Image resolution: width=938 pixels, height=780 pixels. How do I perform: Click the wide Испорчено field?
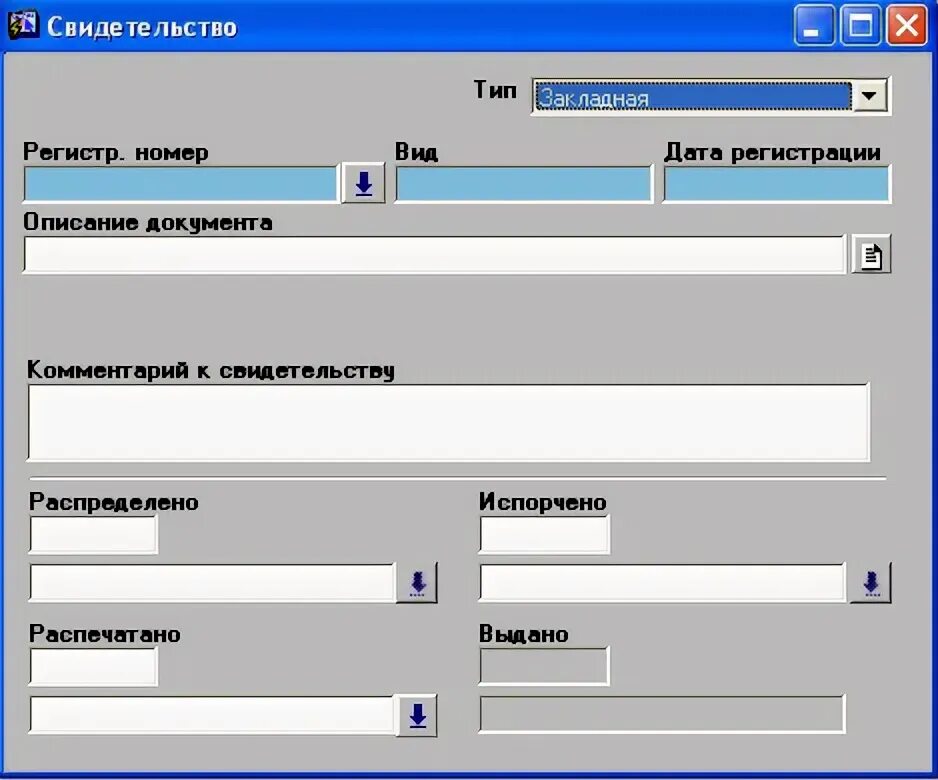662,582
